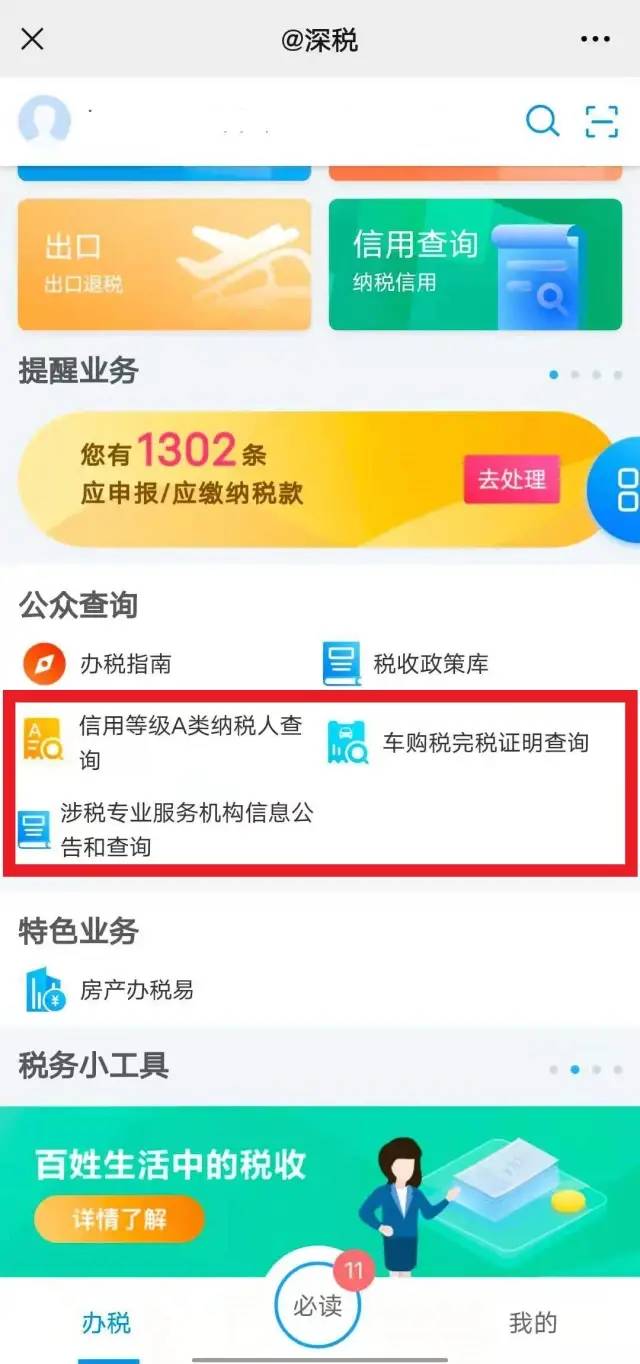Tap the 房产办税易 building icon
This screenshot has width=640, height=1364.
click(44, 990)
